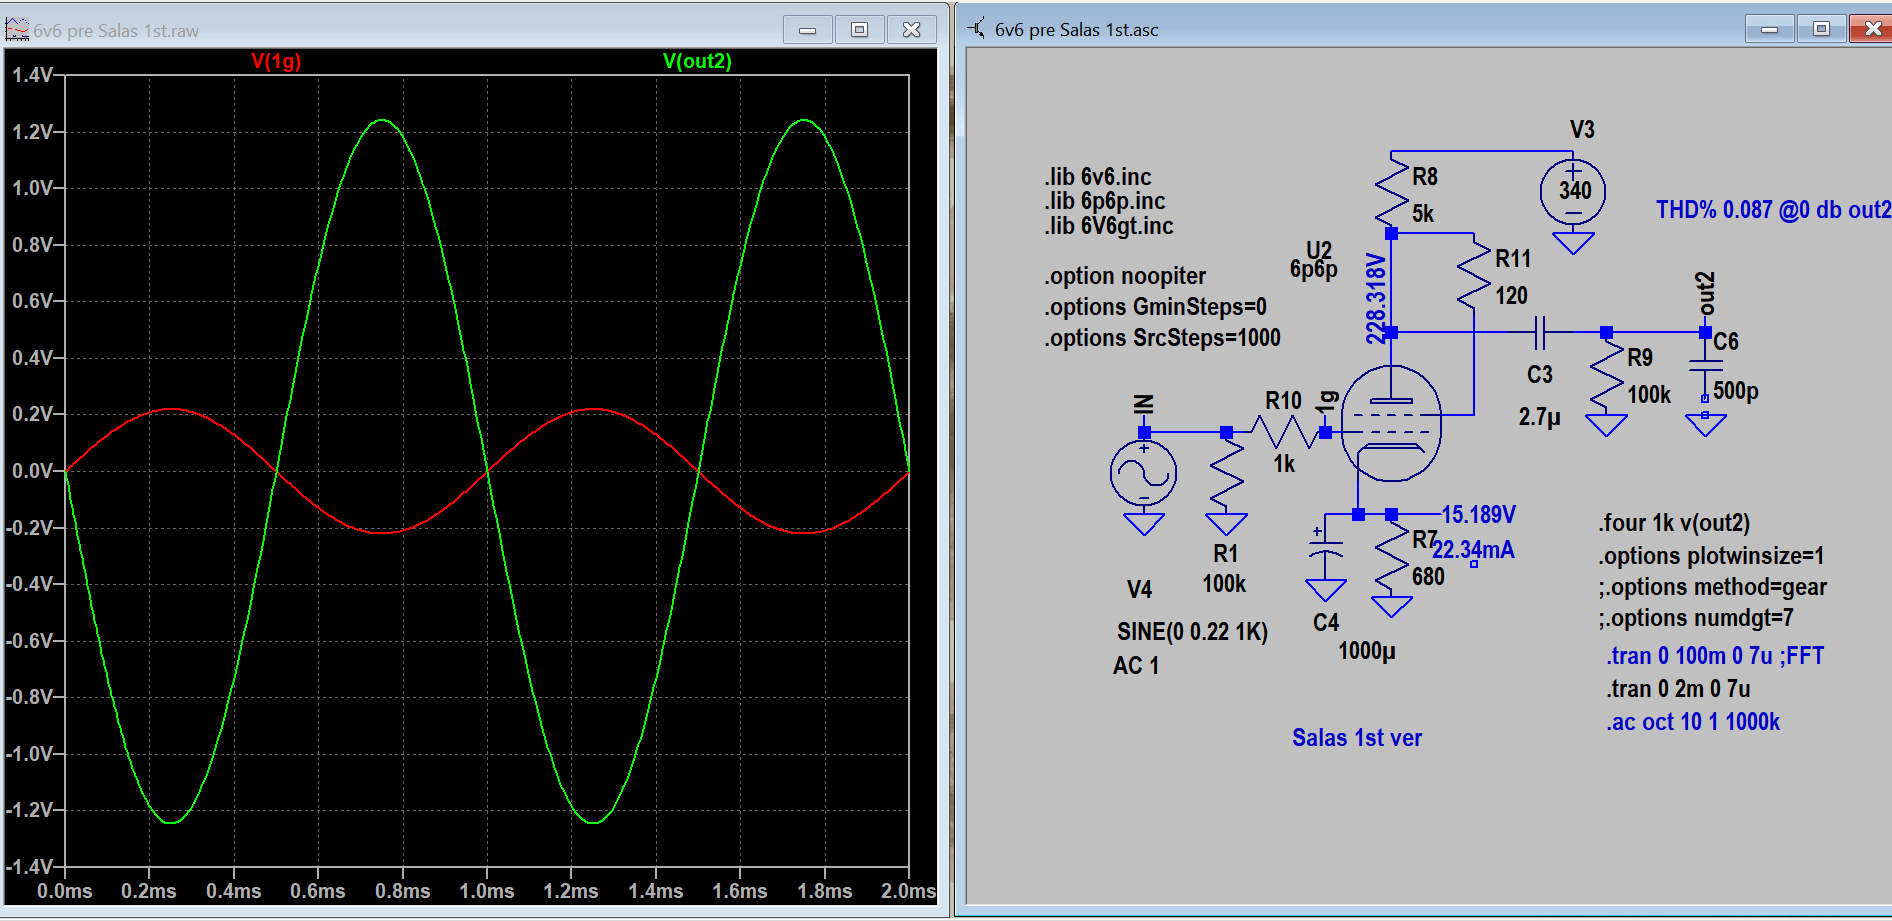Select the V4 sine source symbol
Viewport: 1892px width, 921px height.
pos(1144,473)
